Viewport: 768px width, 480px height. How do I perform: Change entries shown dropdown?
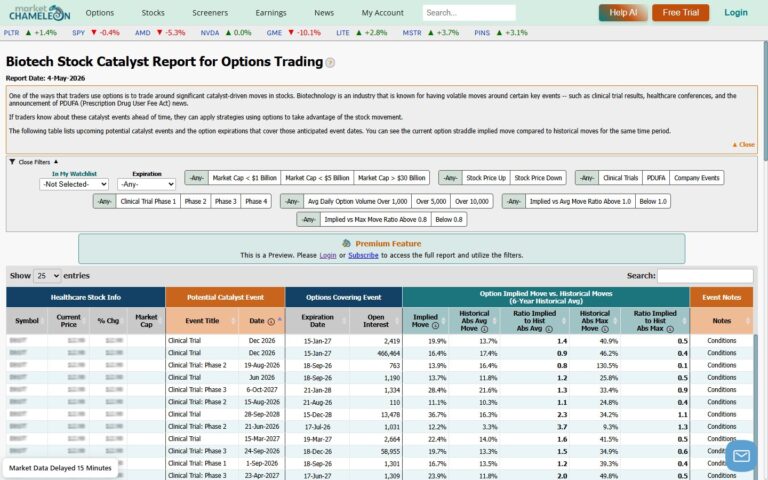tap(47, 276)
